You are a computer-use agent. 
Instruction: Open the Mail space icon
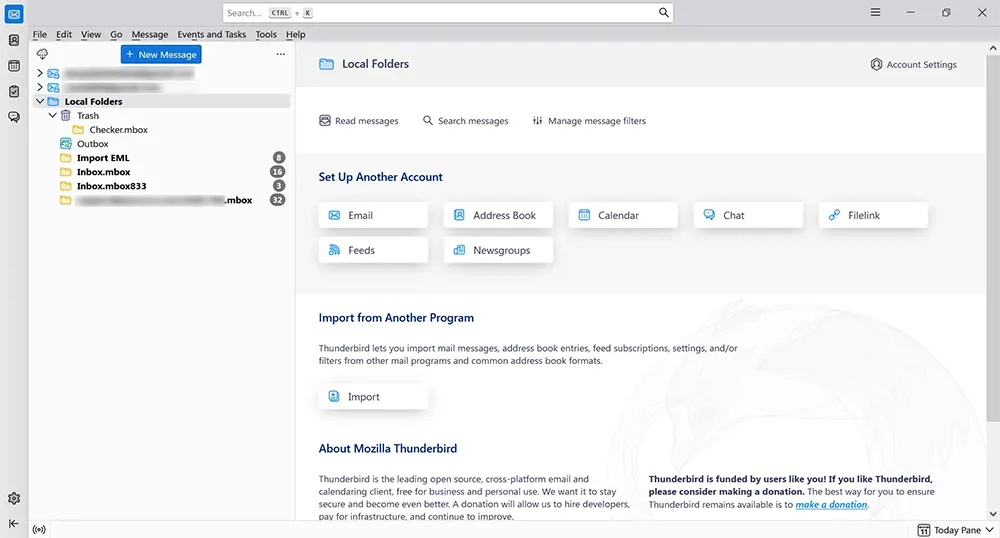(x=14, y=14)
